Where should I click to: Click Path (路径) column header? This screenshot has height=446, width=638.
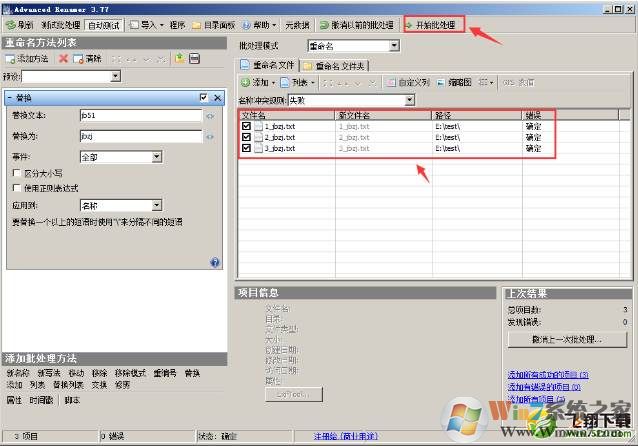coord(477,116)
